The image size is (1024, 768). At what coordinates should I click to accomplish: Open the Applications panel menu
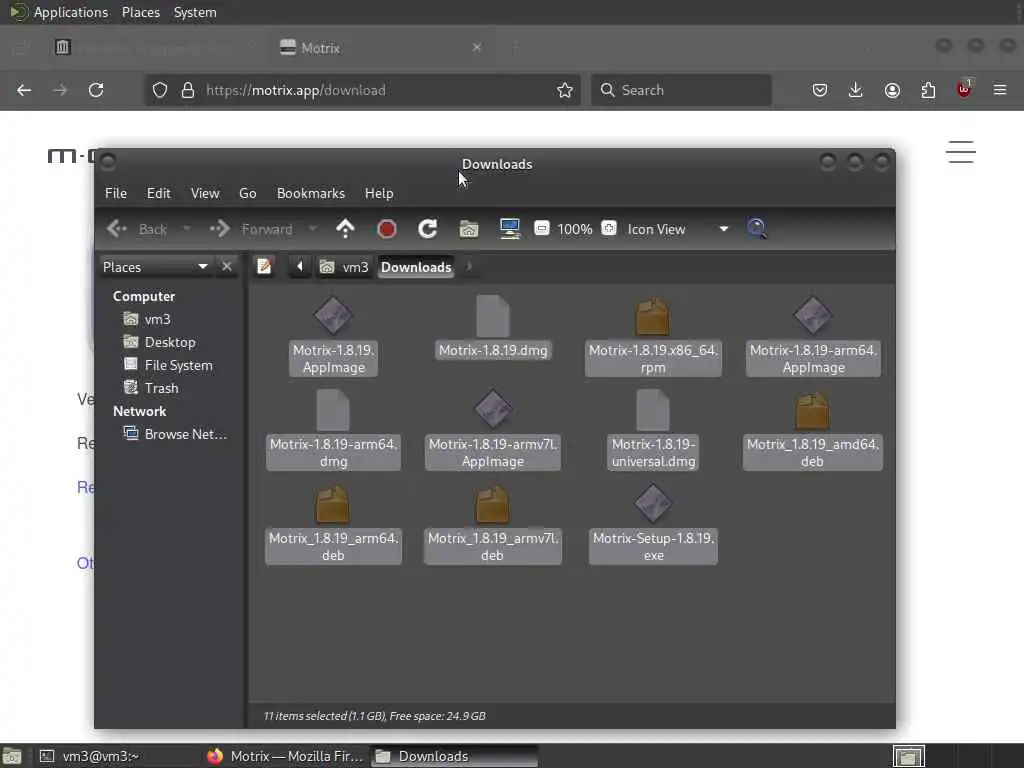click(59, 12)
